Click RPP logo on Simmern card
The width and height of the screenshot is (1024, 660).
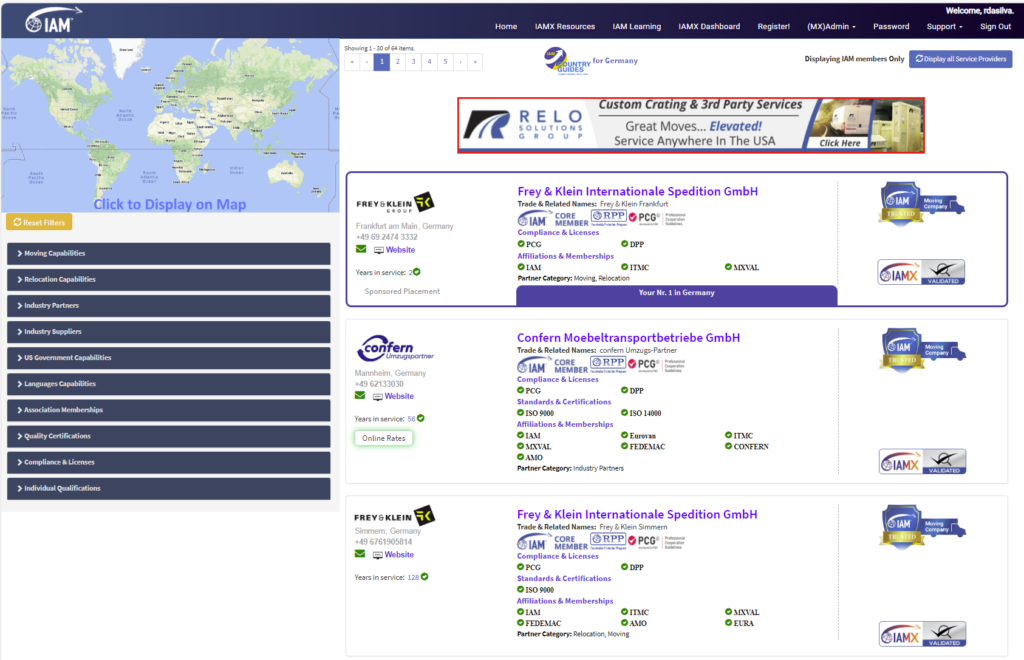click(x=608, y=540)
